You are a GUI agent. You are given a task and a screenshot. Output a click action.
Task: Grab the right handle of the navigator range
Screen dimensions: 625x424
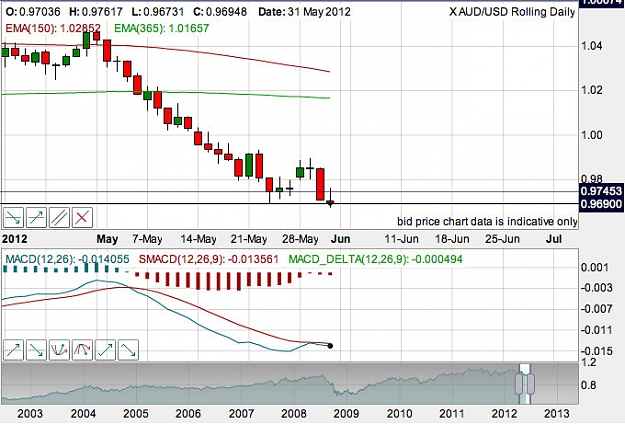(x=531, y=383)
